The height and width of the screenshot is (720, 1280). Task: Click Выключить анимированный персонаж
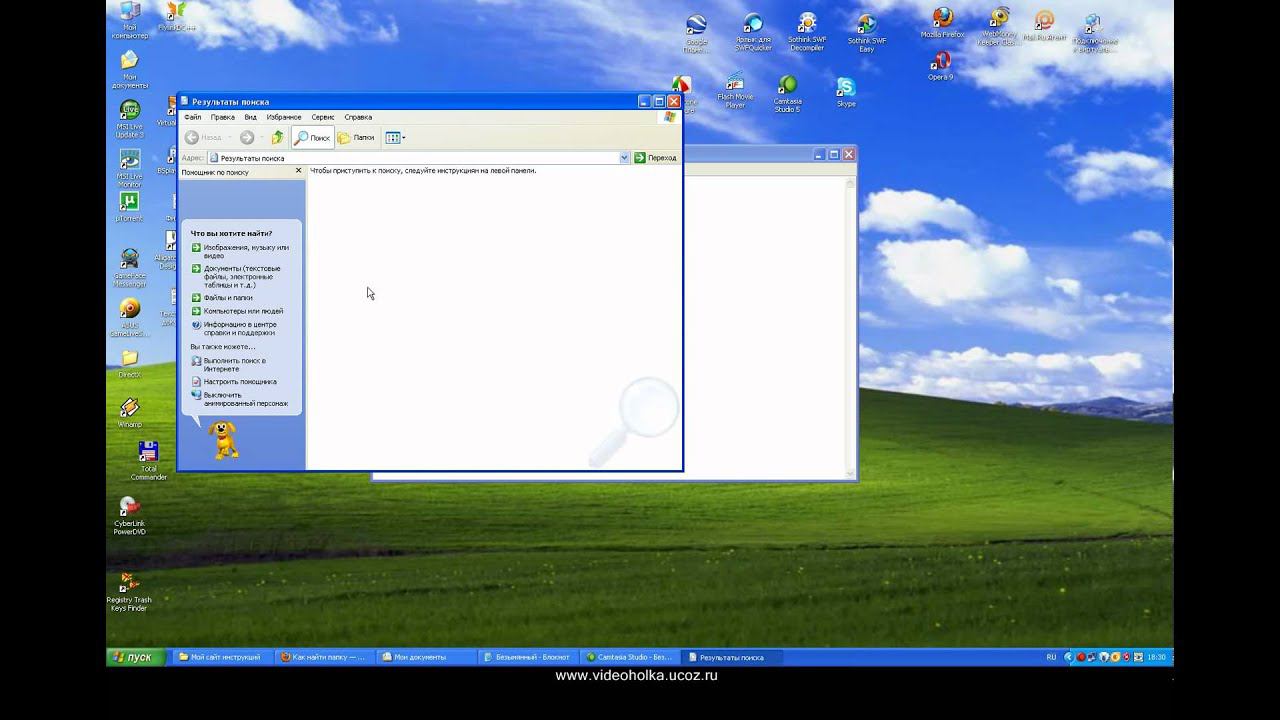240,399
